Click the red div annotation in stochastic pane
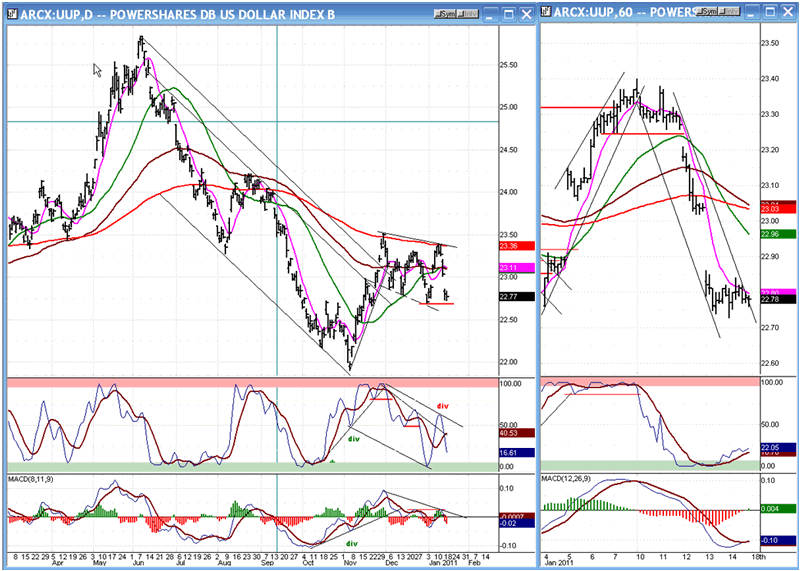This screenshot has width=800, height=571. coord(443,406)
